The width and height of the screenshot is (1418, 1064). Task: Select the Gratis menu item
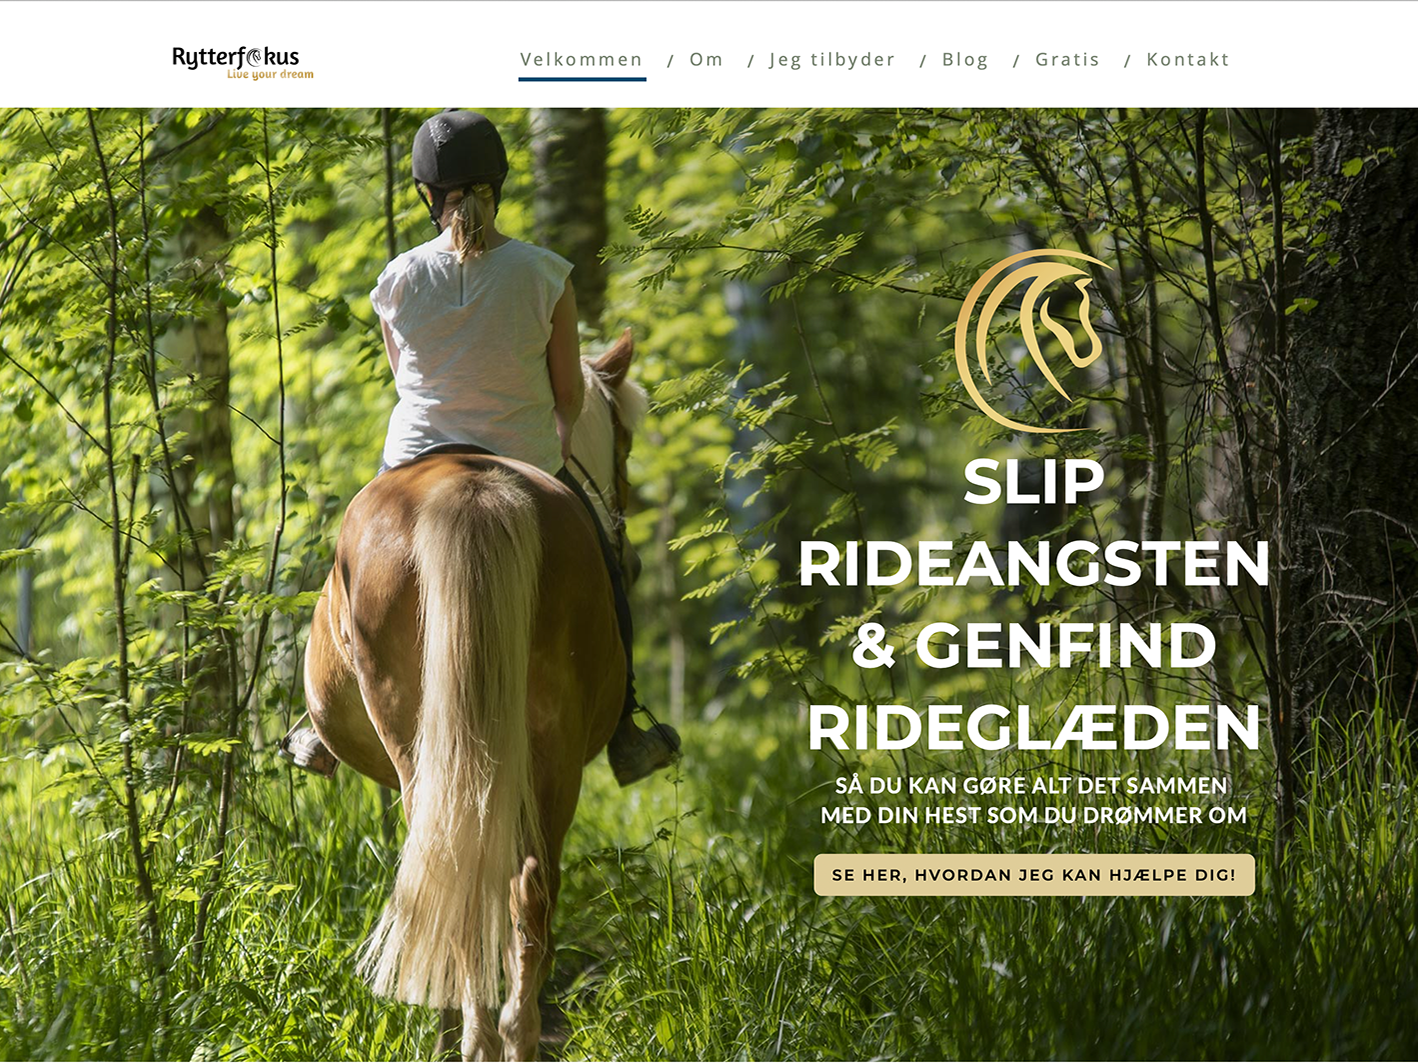(1067, 59)
